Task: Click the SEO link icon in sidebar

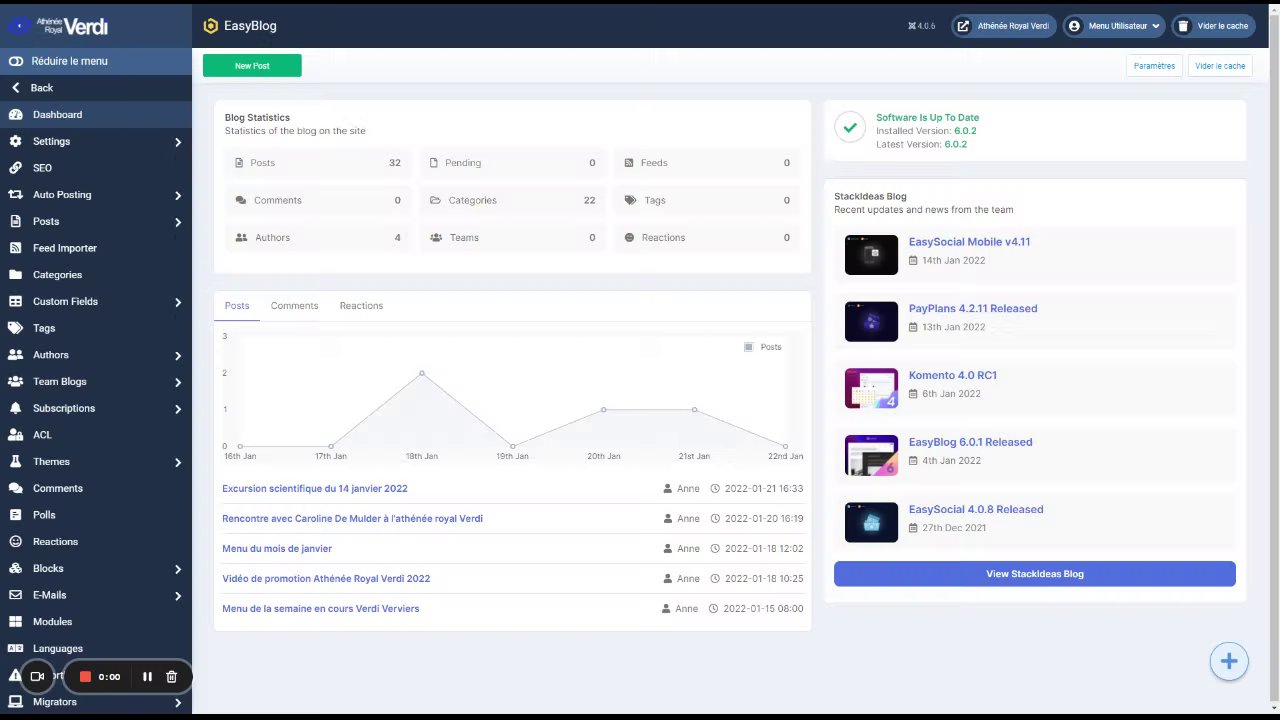Action: tap(15, 168)
